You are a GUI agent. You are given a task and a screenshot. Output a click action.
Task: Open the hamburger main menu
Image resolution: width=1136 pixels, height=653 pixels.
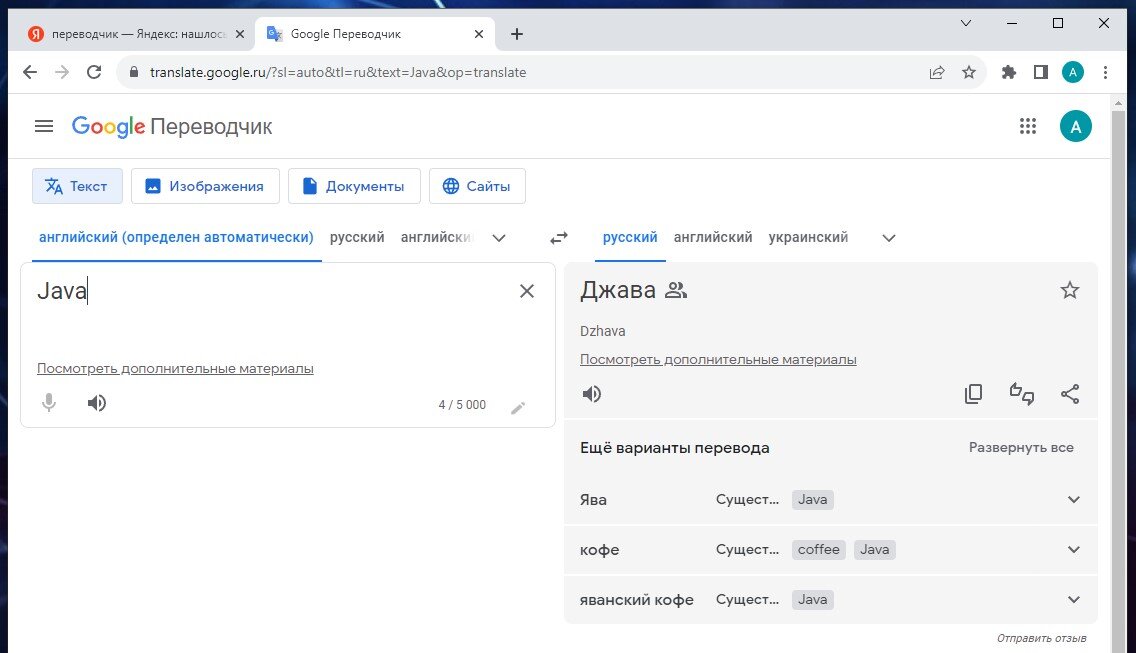pyautogui.click(x=44, y=126)
